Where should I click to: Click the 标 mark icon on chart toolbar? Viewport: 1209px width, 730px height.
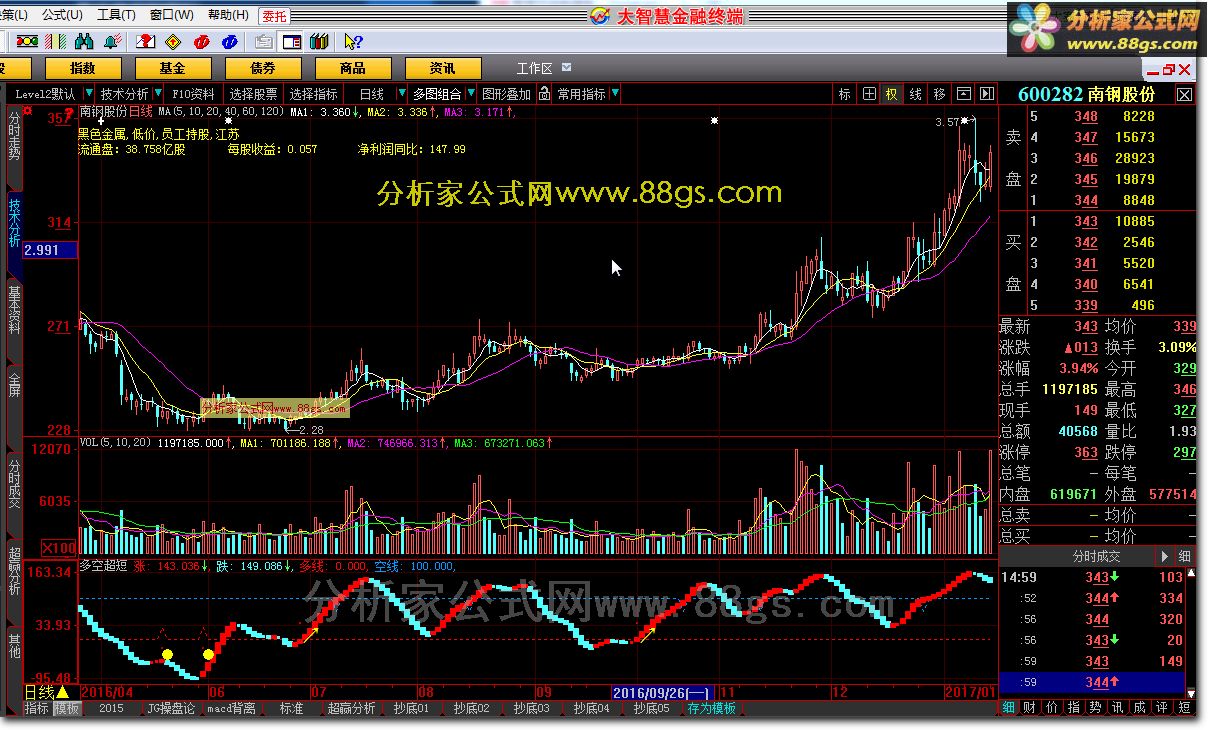(845, 94)
